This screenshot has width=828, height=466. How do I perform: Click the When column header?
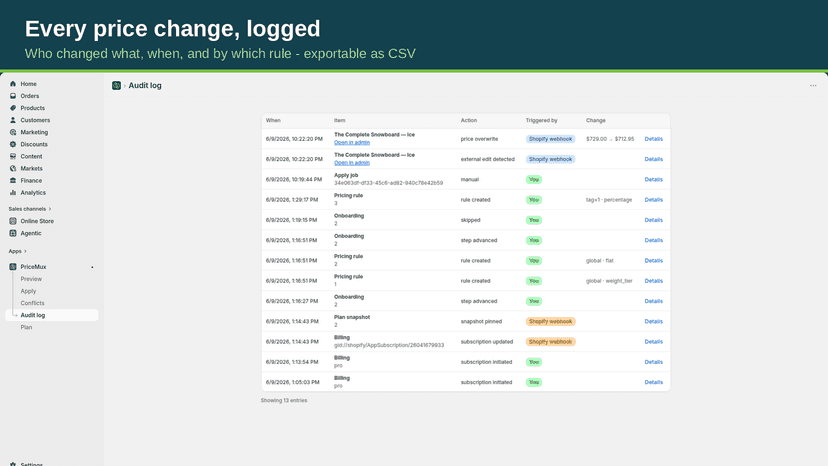(273, 120)
